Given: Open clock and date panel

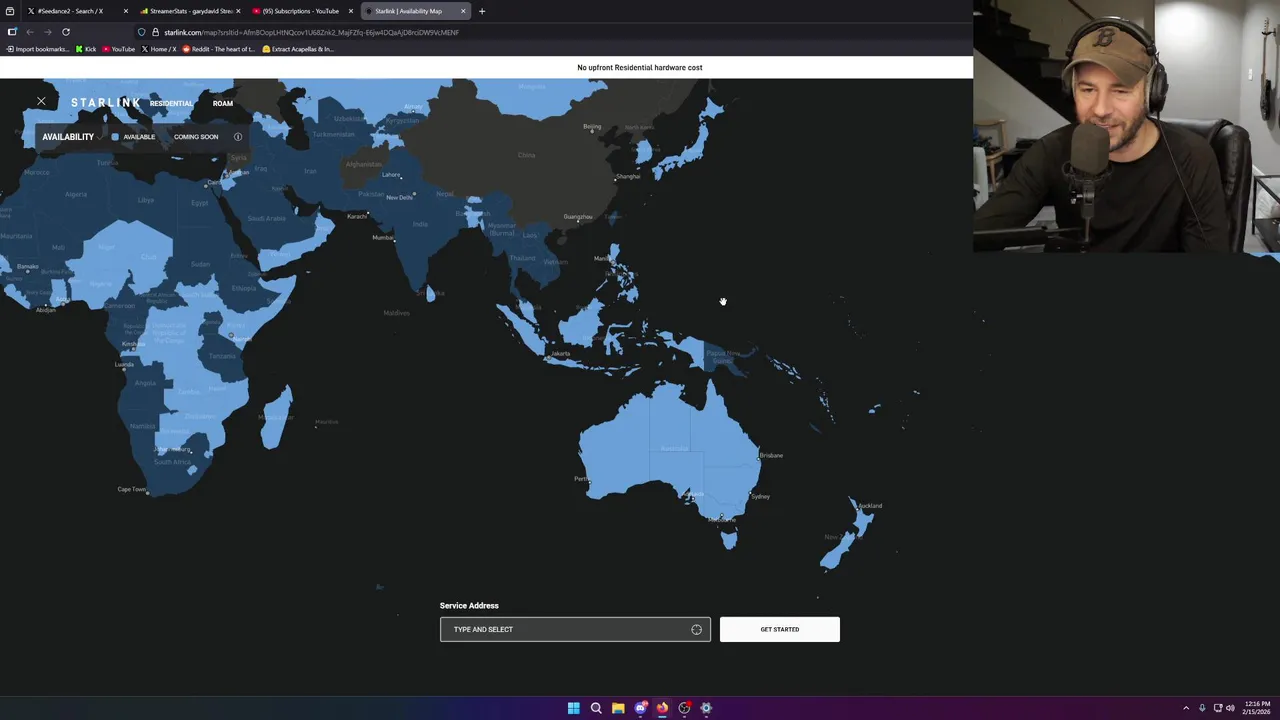Looking at the screenshot, I should click(1256, 708).
